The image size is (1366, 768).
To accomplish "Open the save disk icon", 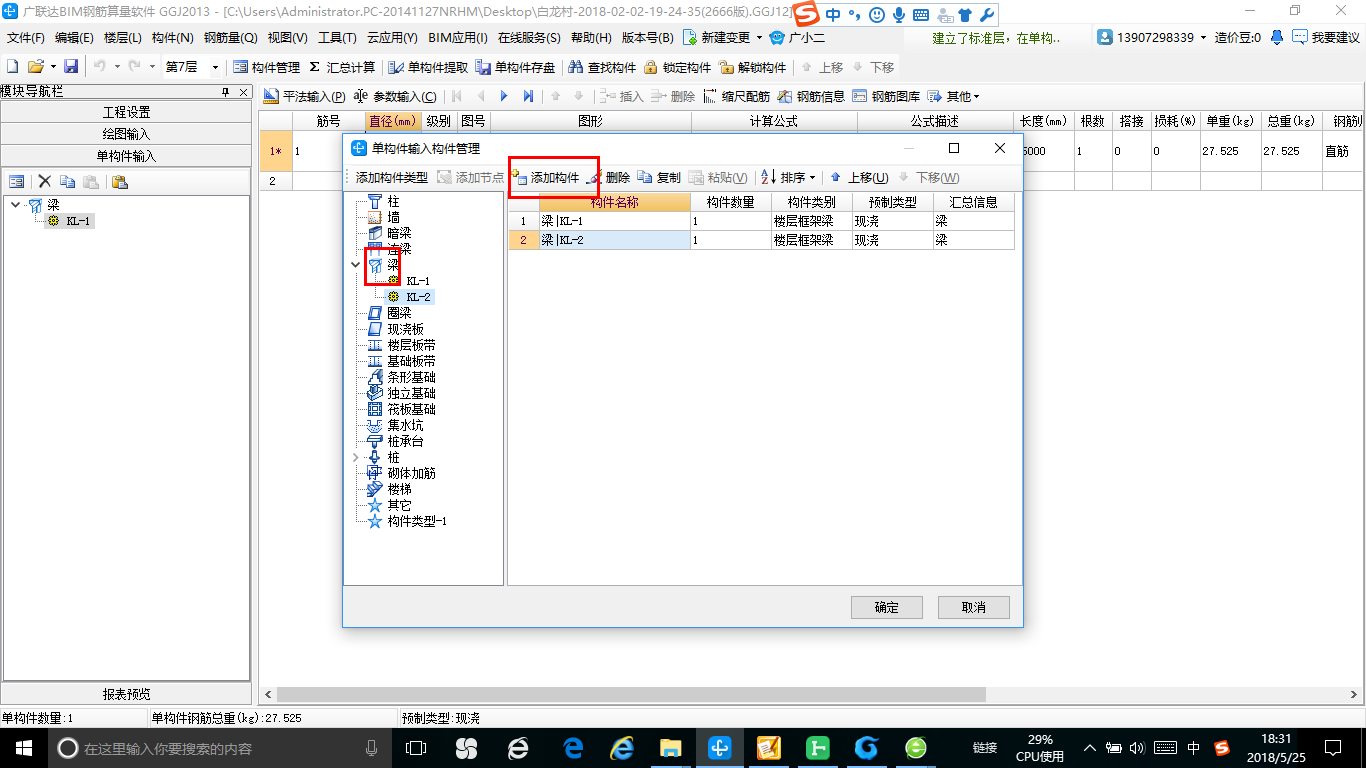I will (71, 67).
